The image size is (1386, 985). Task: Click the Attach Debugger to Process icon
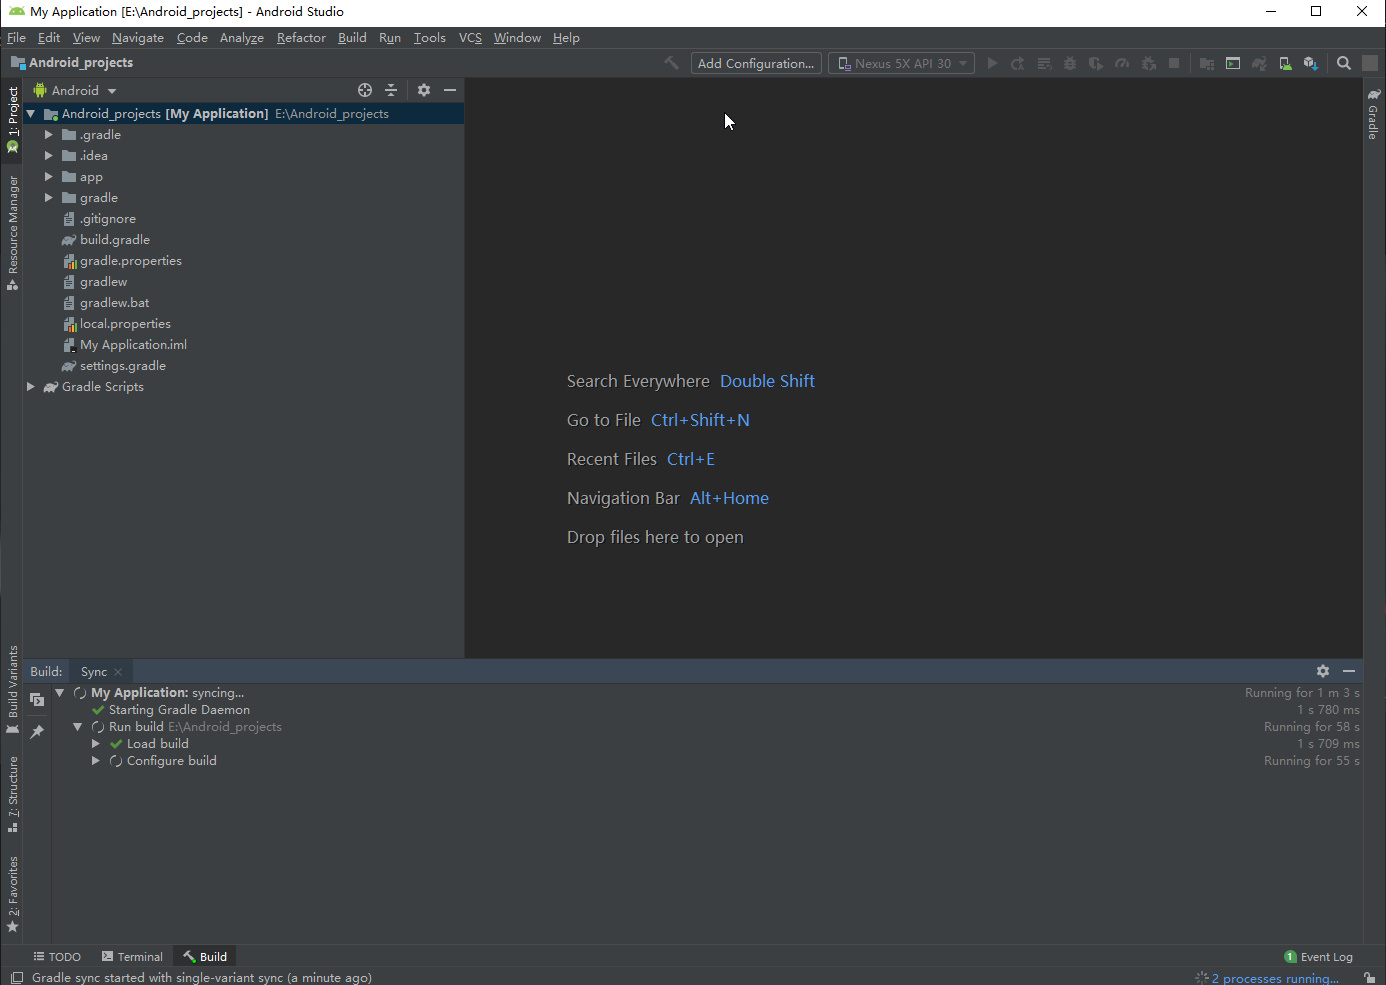(x=1148, y=63)
